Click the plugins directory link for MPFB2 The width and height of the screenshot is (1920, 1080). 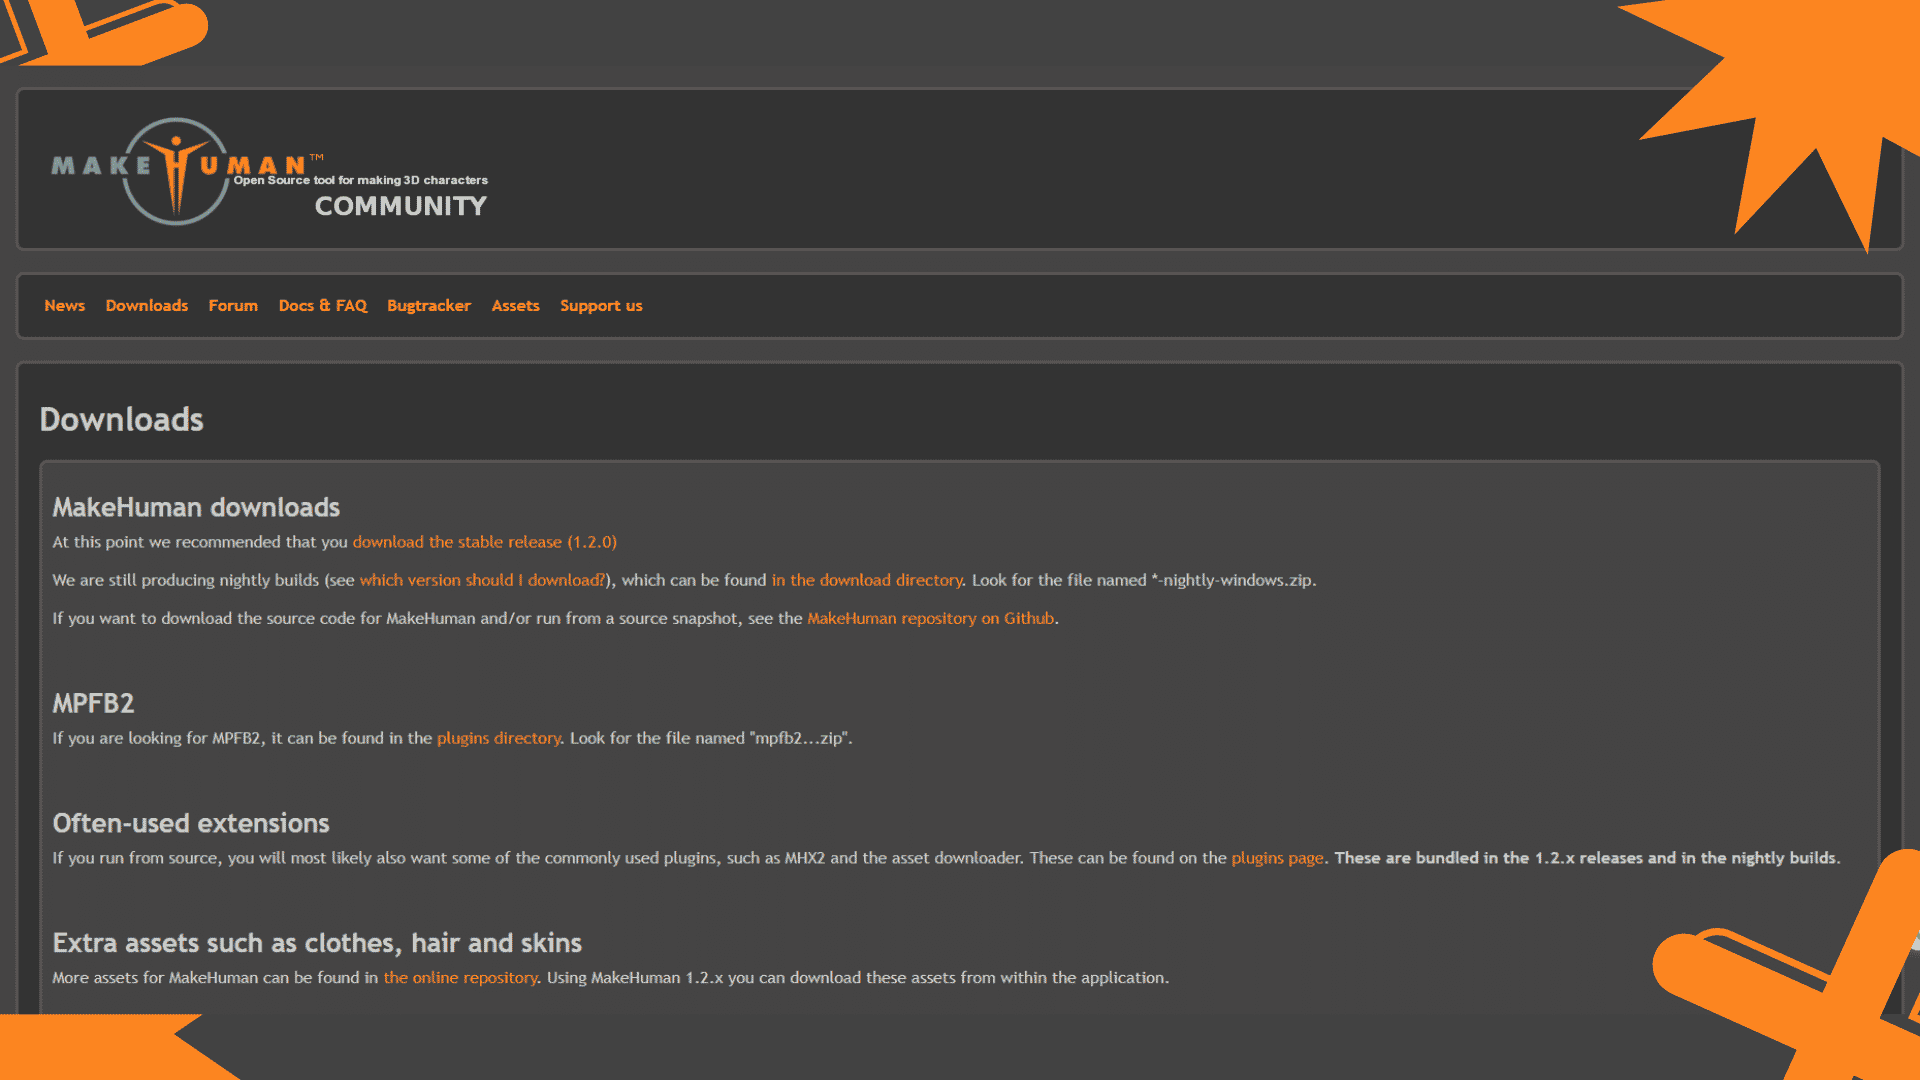tap(498, 737)
